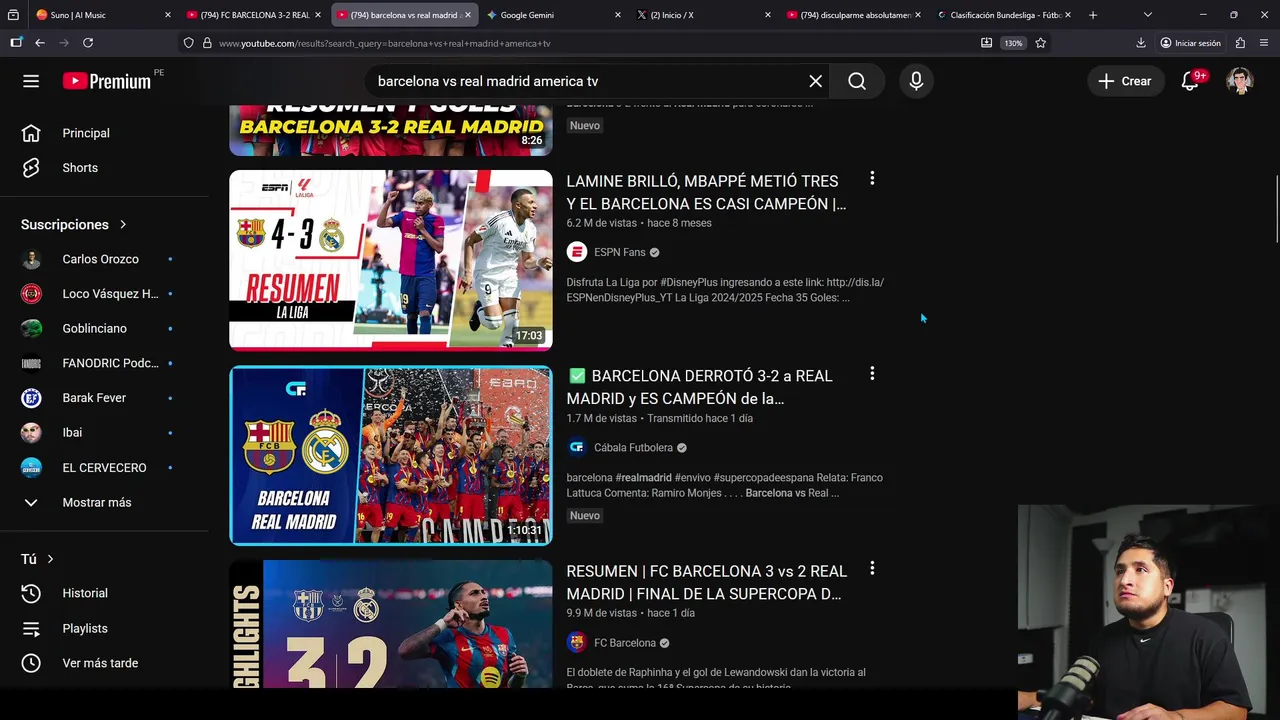Switch to the FC BARCELONA 3-2 REAL tab
Viewport: 1280px width, 720px height.
point(252,15)
